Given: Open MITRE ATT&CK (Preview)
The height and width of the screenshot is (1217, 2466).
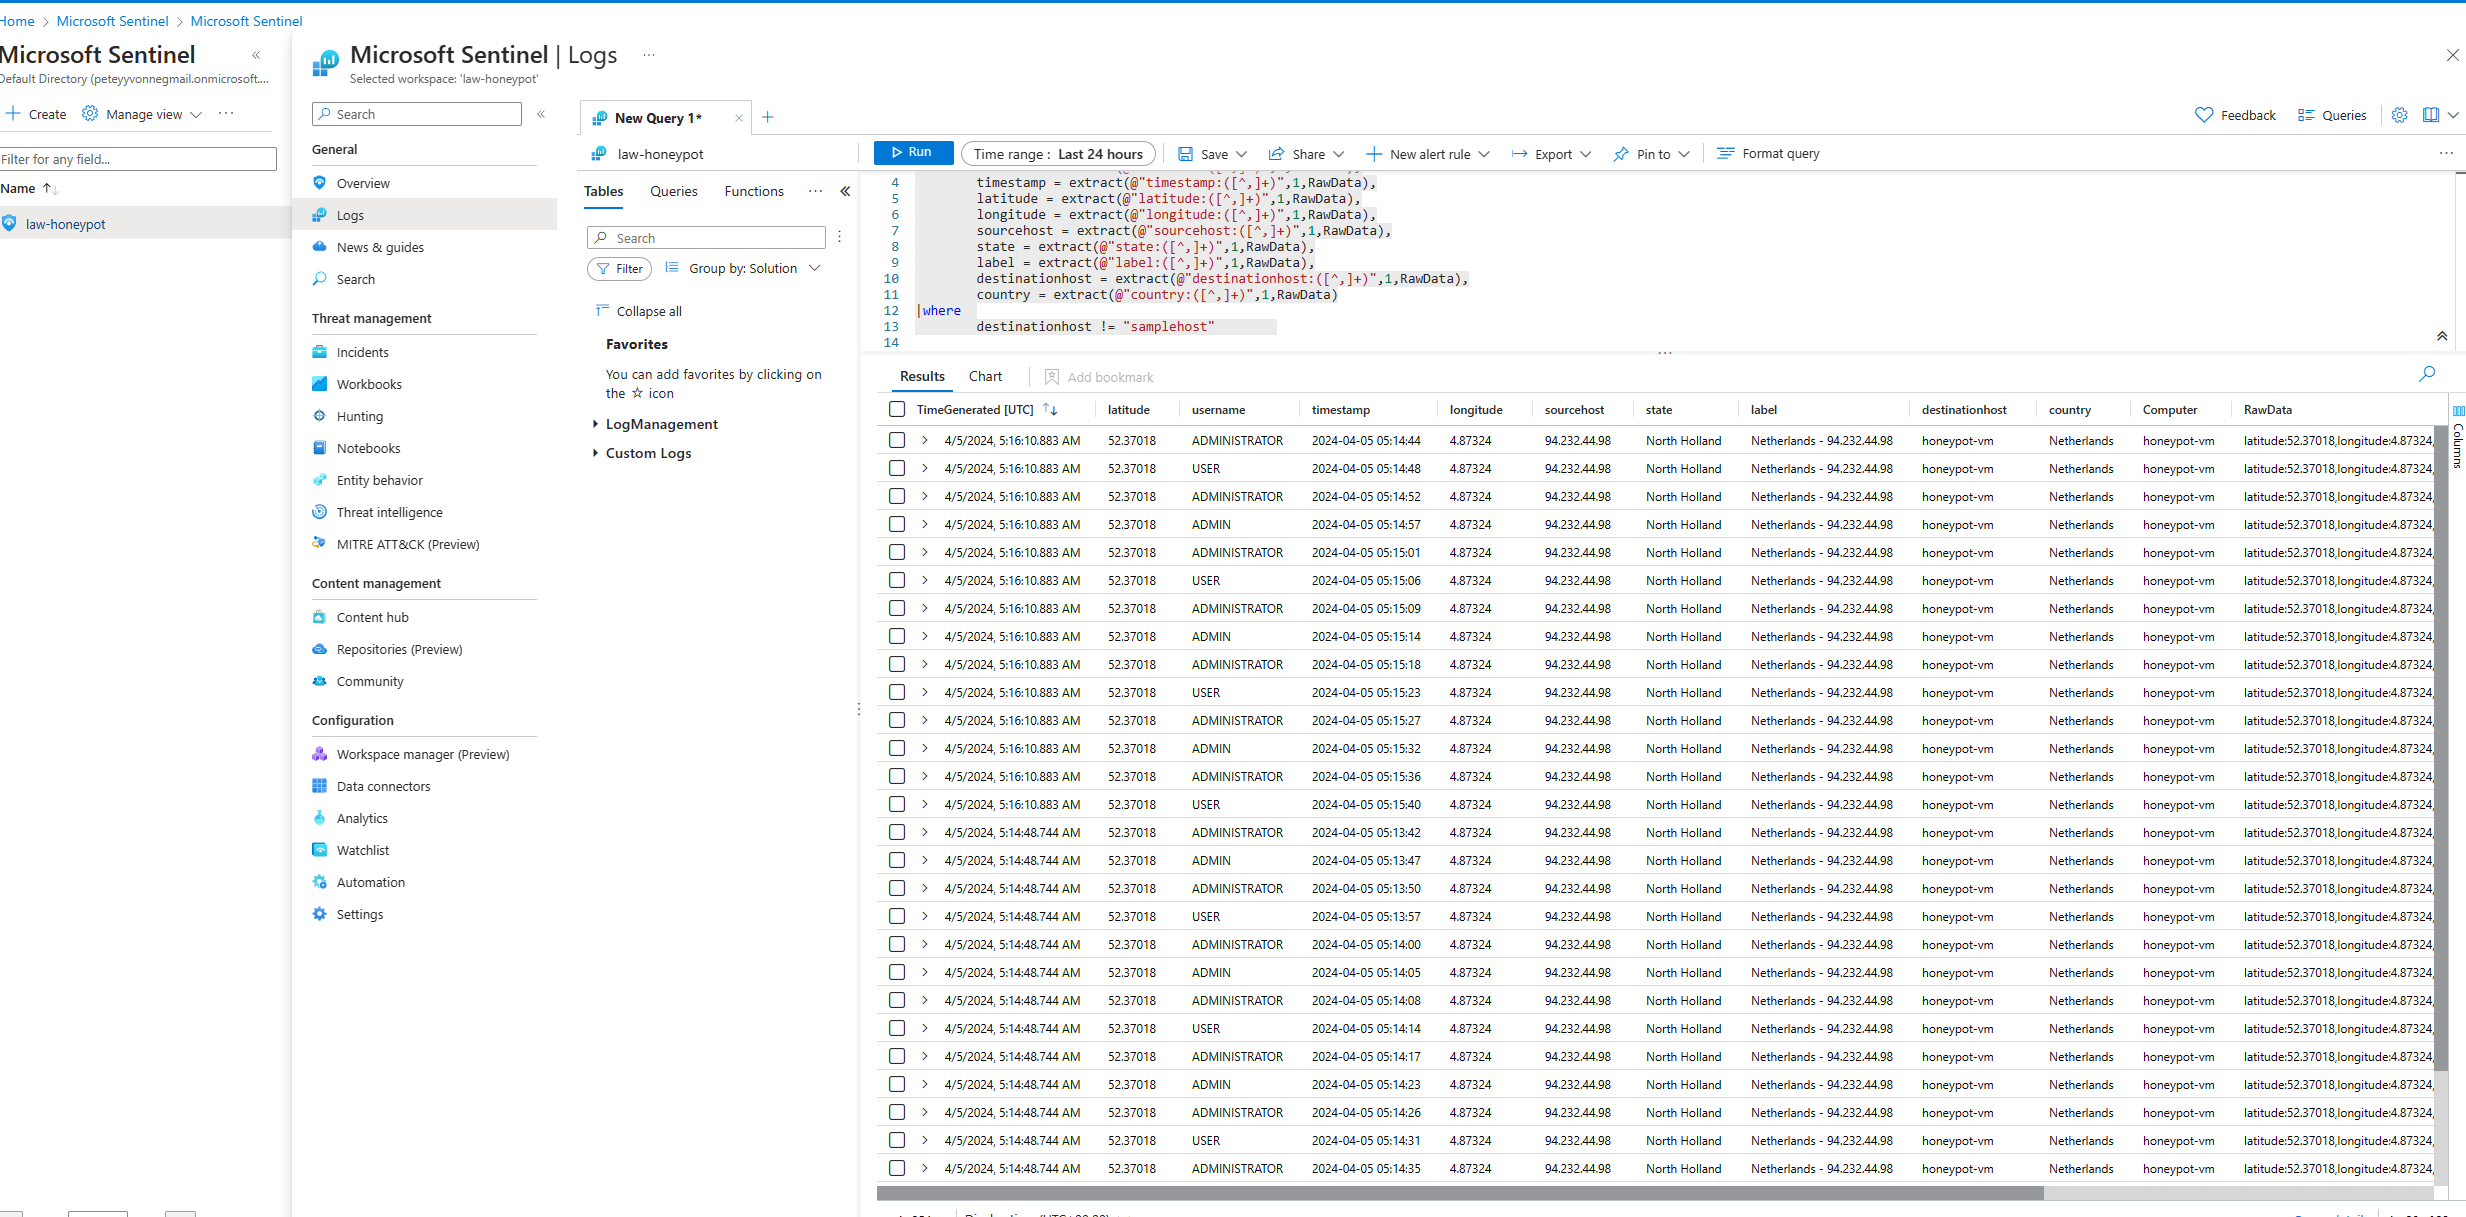Looking at the screenshot, I should (x=407, y=544).
